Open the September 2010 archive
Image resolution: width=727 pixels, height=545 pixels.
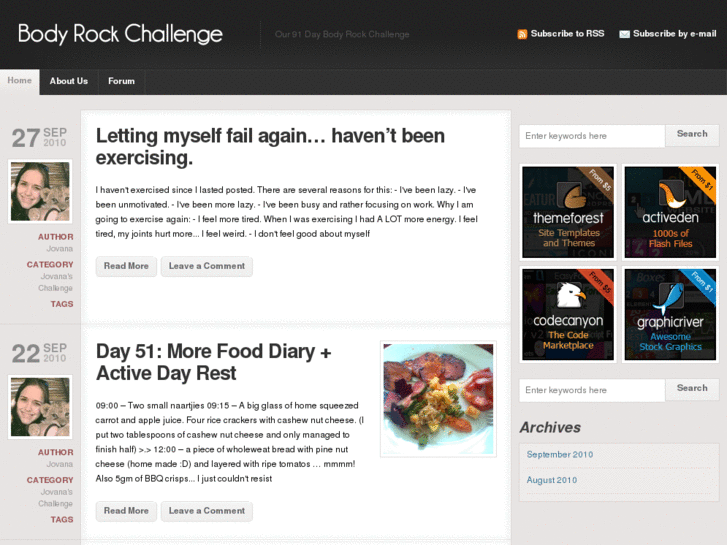(x=560, y=455)
